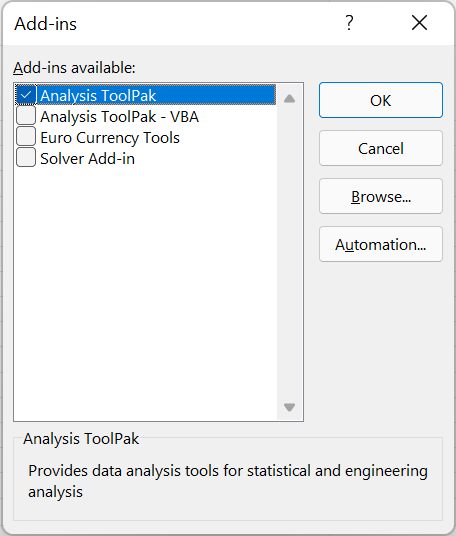Close the Add-ins dialog with X
The height and width of the screenshot is (536, 456).
pyautogui.click(x=419, y=23)
